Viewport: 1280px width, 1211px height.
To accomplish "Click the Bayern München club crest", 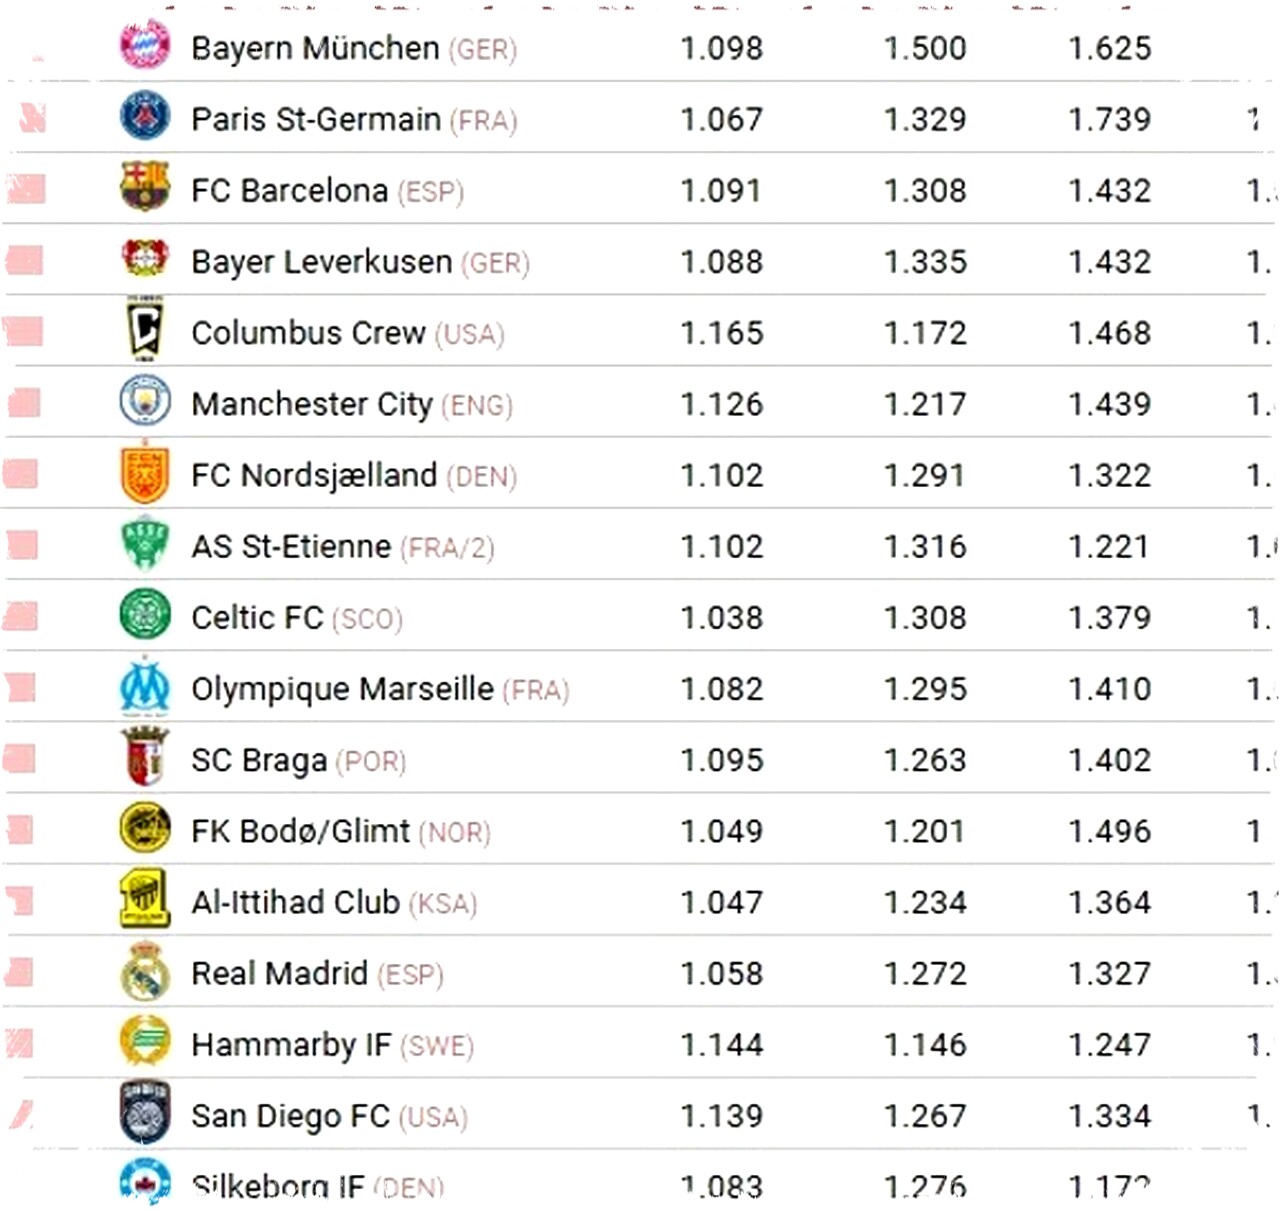I will (145, 46).
